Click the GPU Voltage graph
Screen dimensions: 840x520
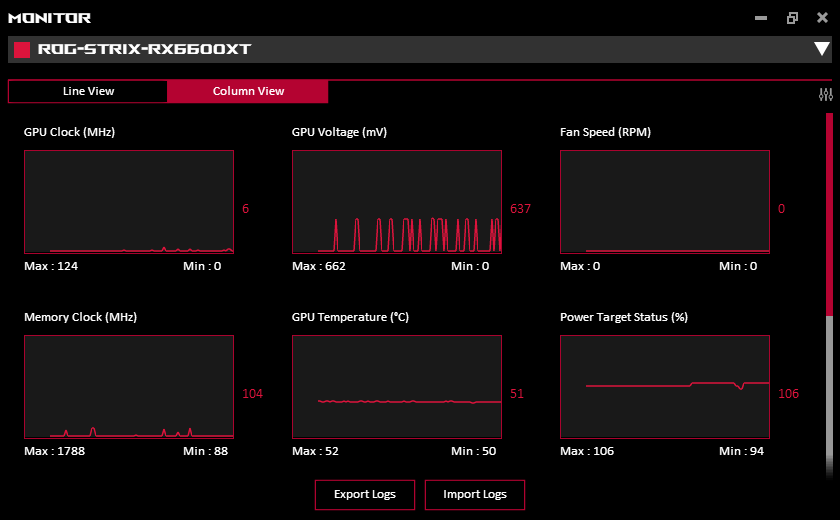pos(397,202)
